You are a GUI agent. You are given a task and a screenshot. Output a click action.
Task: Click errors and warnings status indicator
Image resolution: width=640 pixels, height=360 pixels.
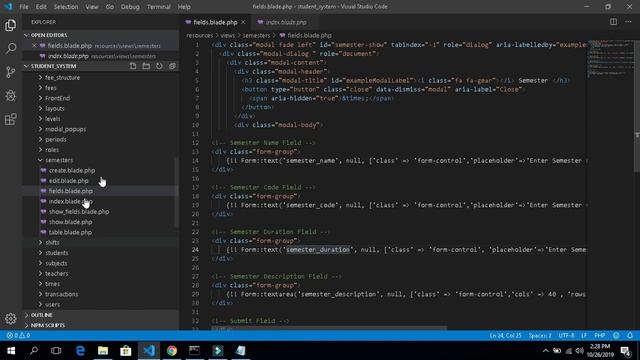(18, 336)
